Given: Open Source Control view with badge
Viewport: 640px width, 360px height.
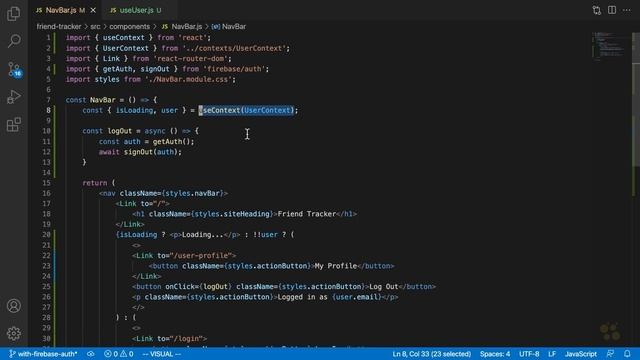Looking at the screenshot, I should pos(14,69).
